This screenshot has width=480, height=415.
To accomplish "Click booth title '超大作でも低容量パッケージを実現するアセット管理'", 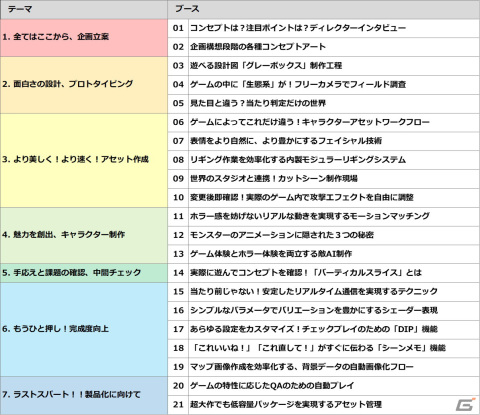I will click(x=286, y=405).
